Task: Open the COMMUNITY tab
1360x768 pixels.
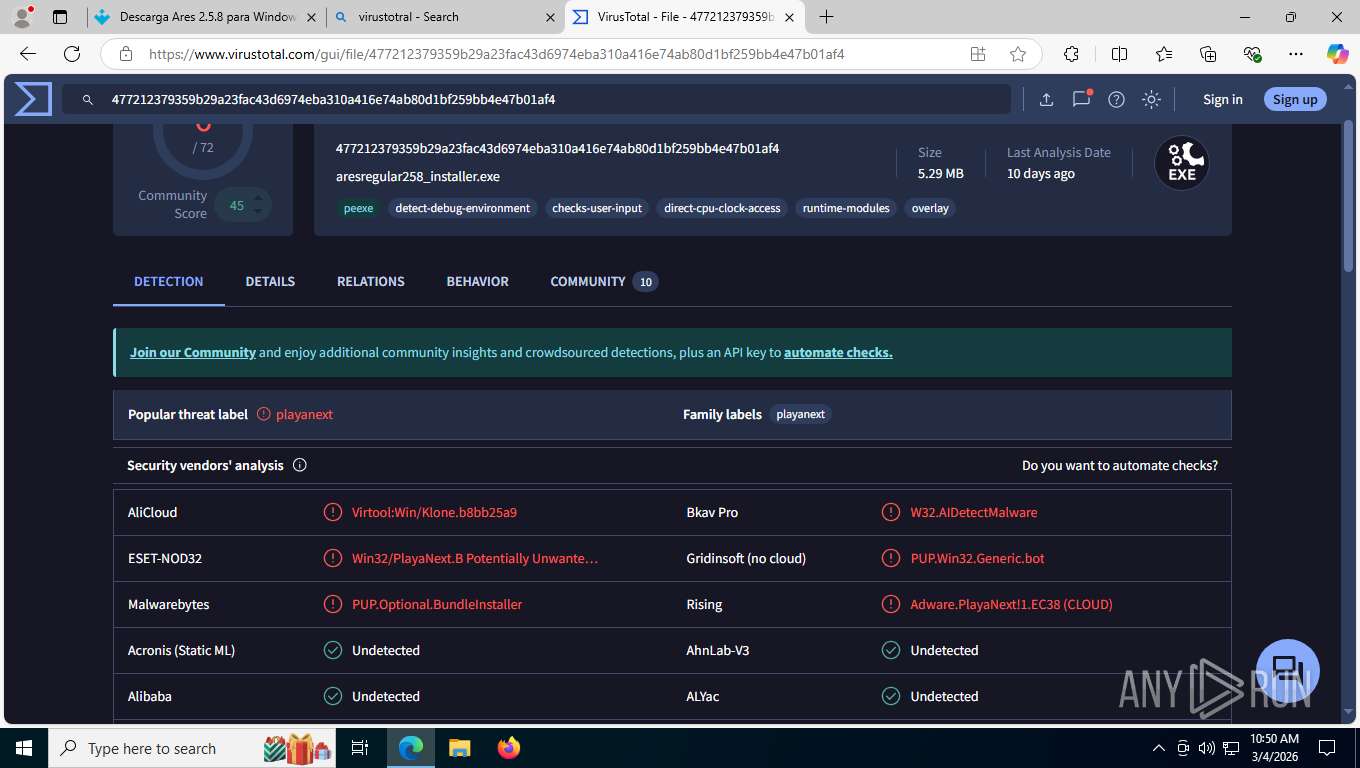Action: tap(604, 281)
